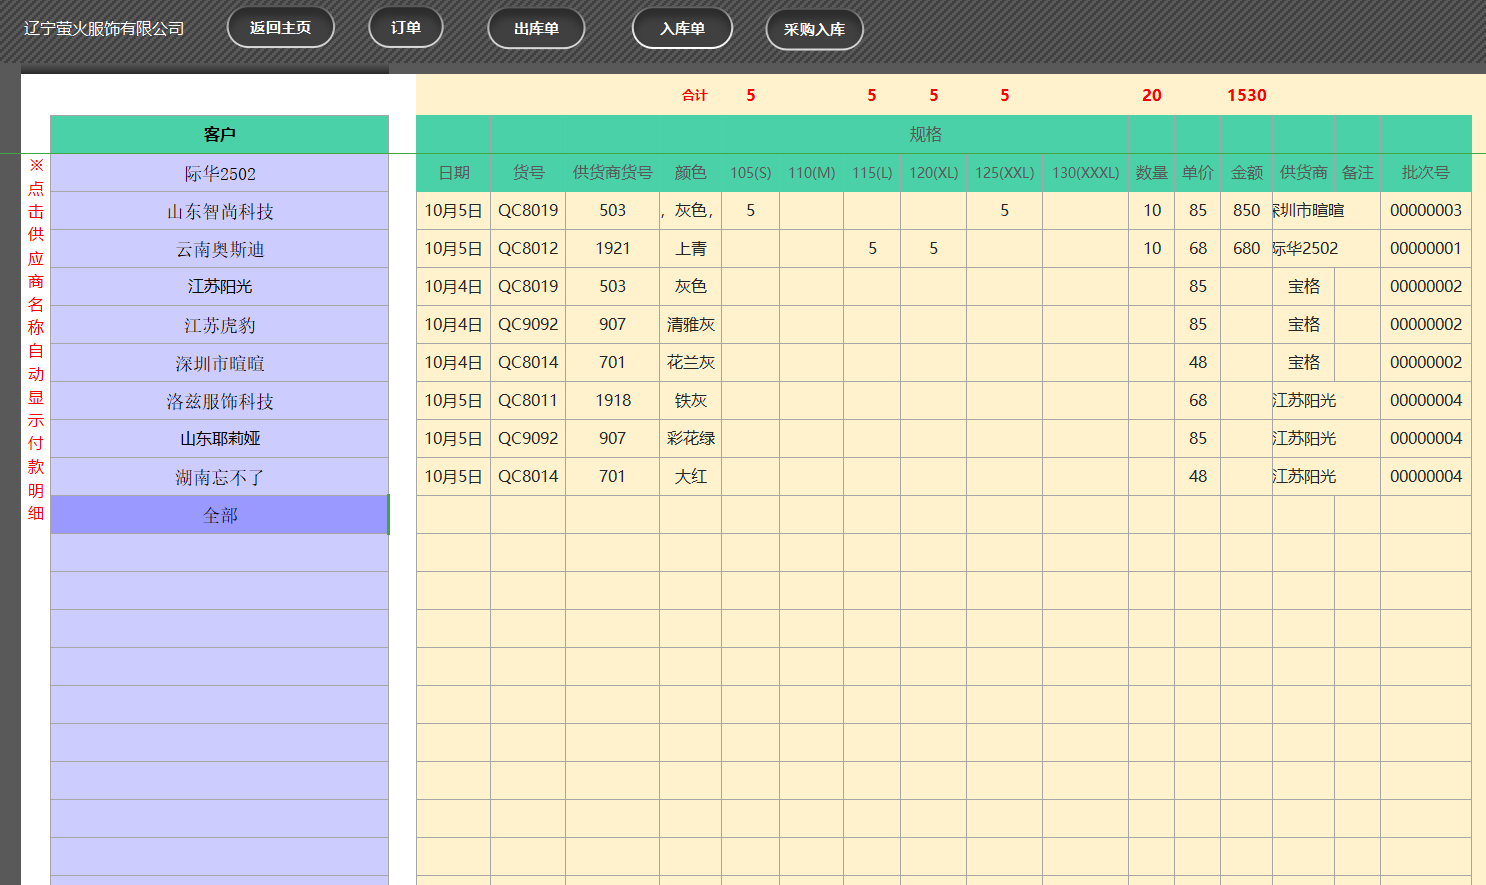
Task: Click the 备注 column header
Action: pyautogui.click(x=1357, y=172)
